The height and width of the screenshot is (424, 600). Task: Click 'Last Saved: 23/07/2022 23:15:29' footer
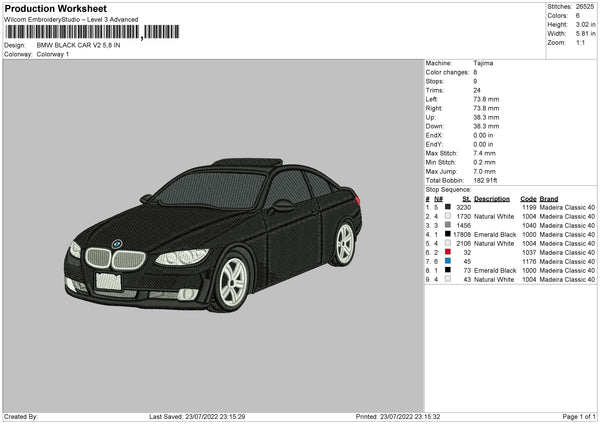pos(197,417)
